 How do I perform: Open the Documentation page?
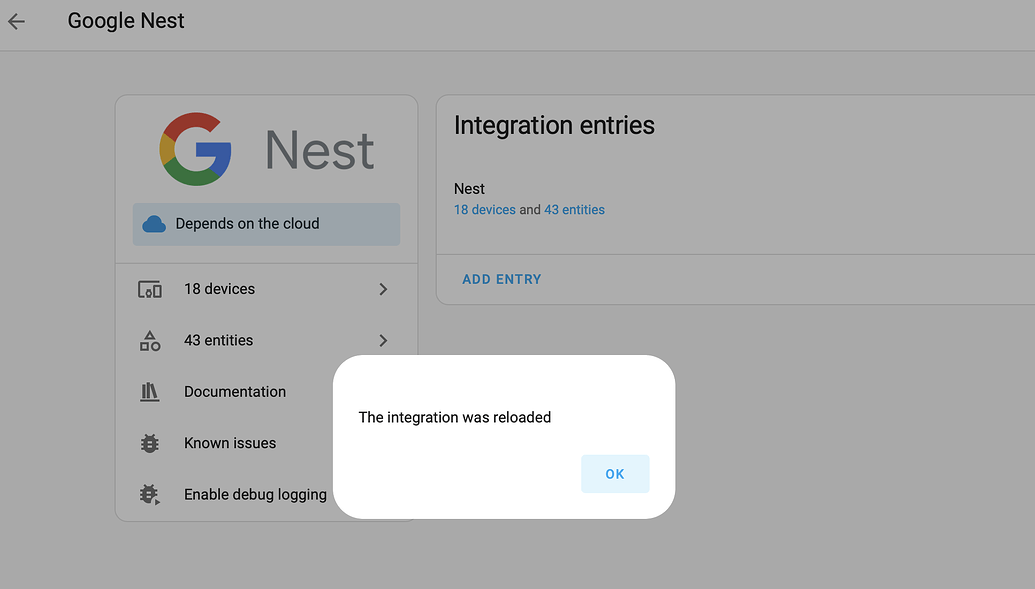[234, 391]
